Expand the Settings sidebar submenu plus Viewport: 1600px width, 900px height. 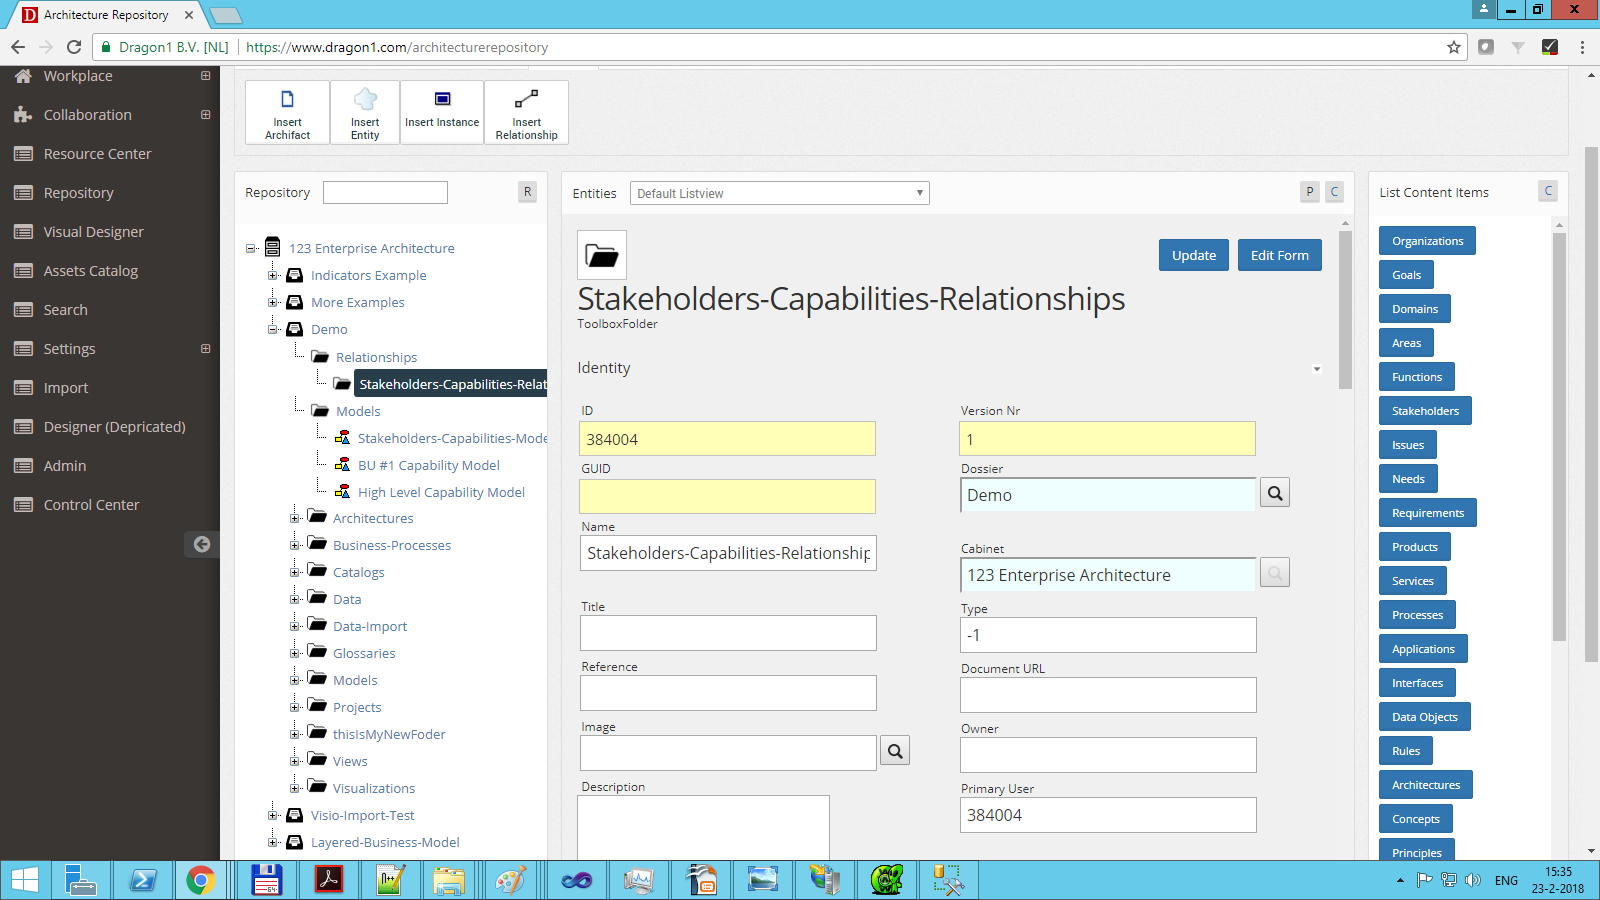pos(205,349)
